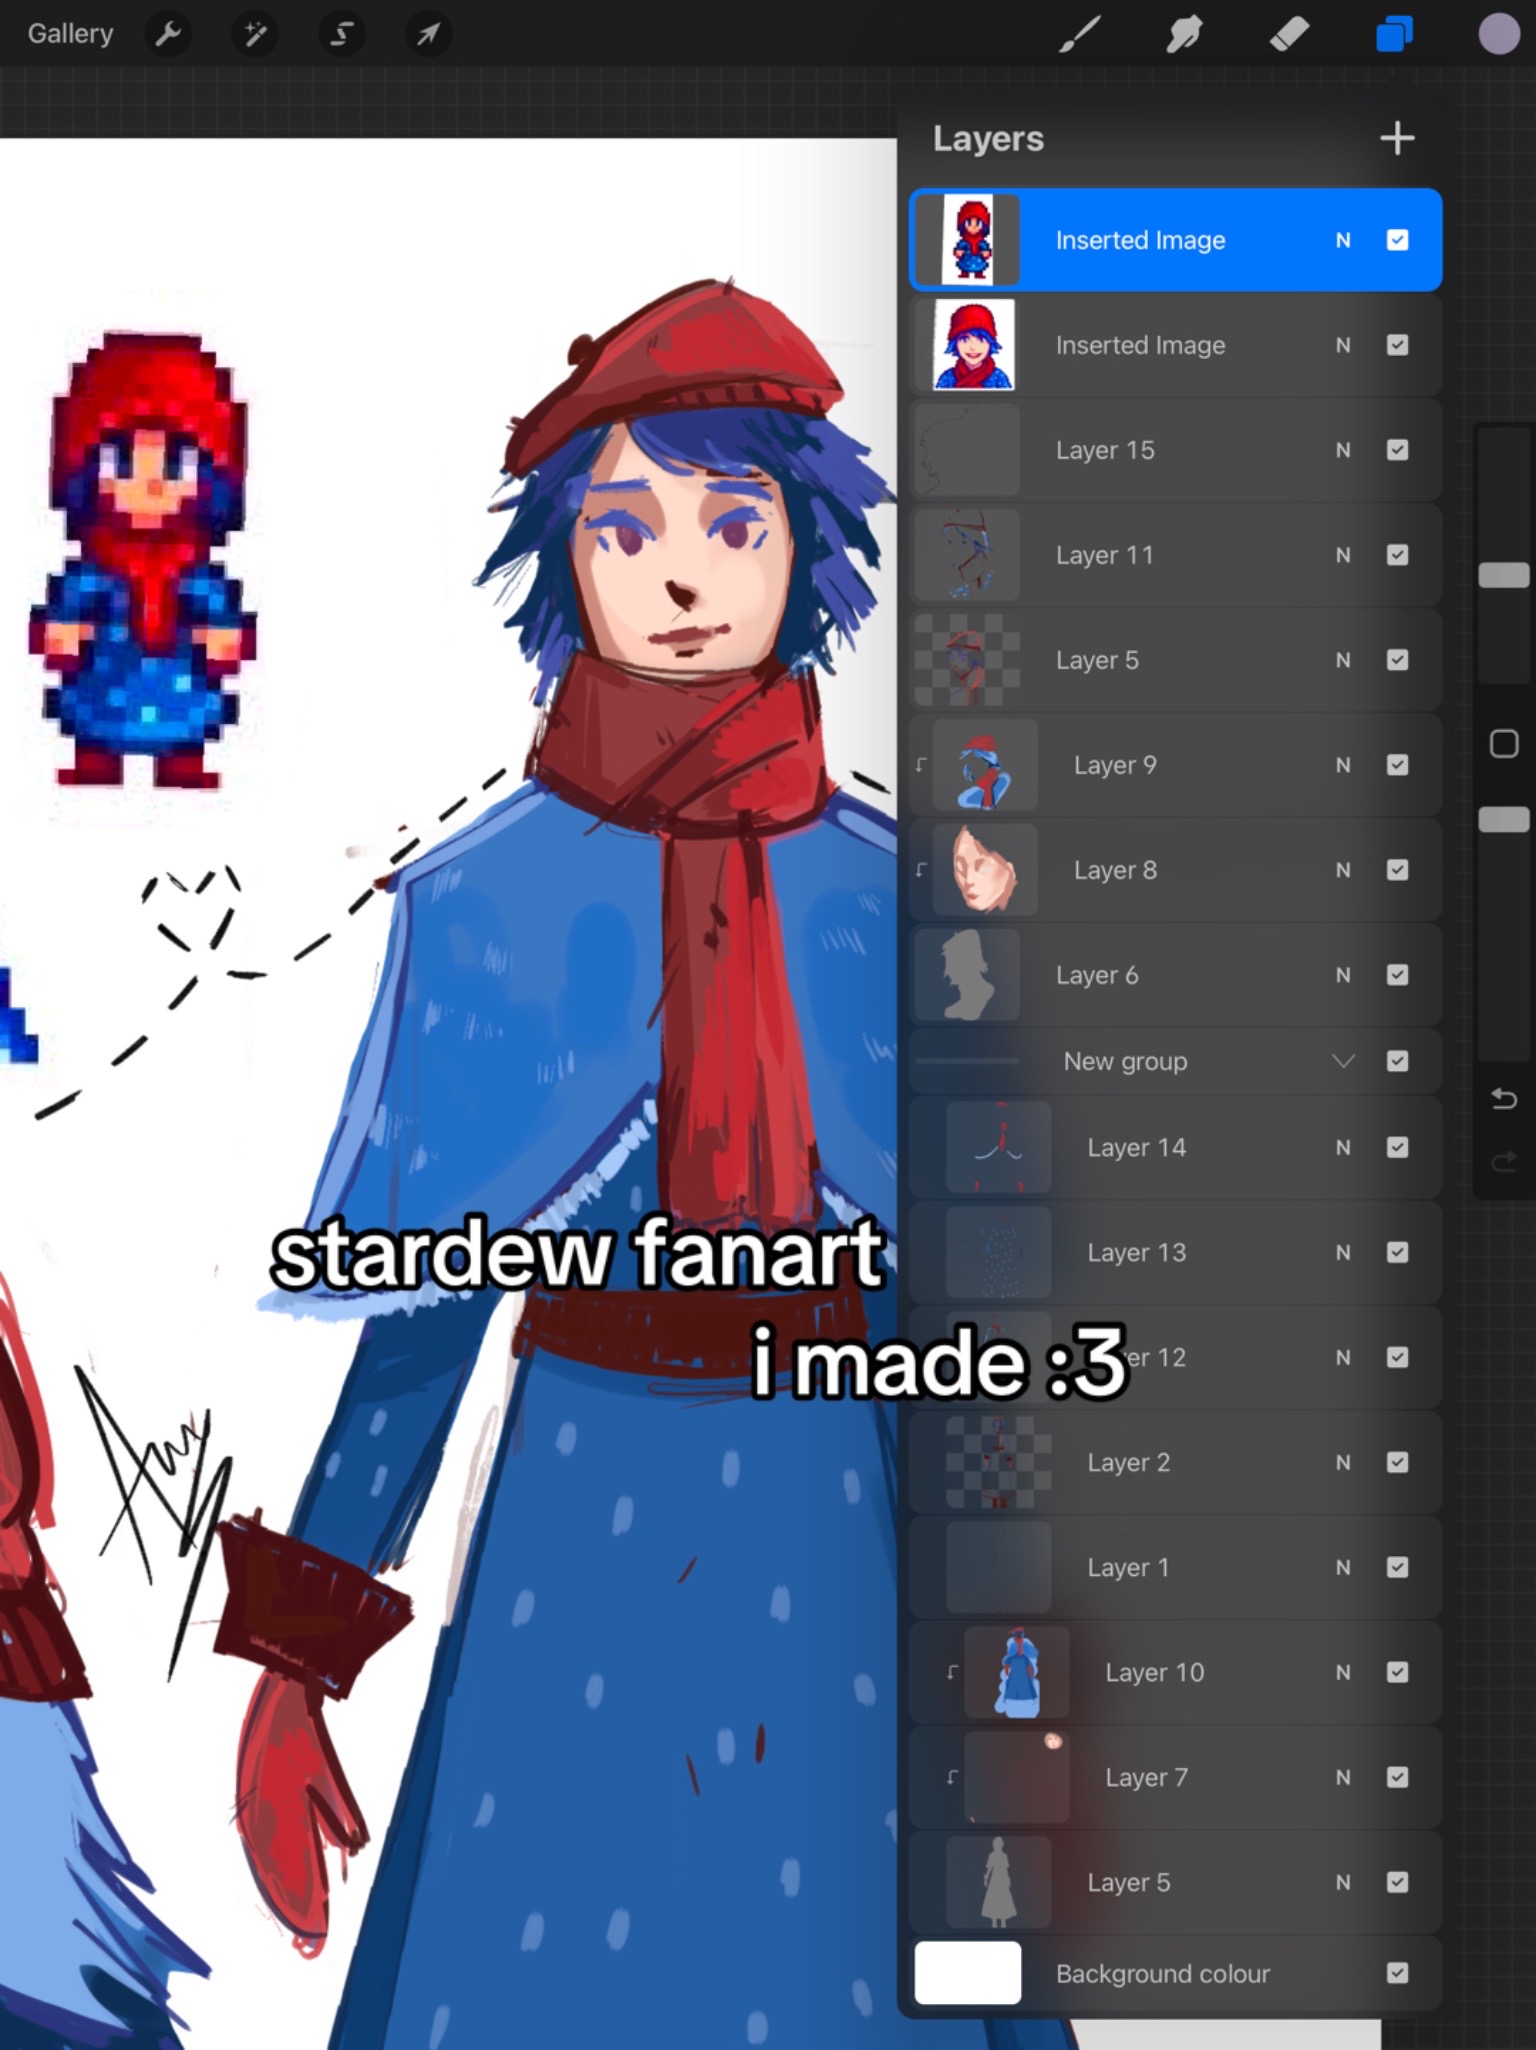Screen dimensions: 1536x2050
Task: Select the Eraser tool
Action: point(1289,34)
